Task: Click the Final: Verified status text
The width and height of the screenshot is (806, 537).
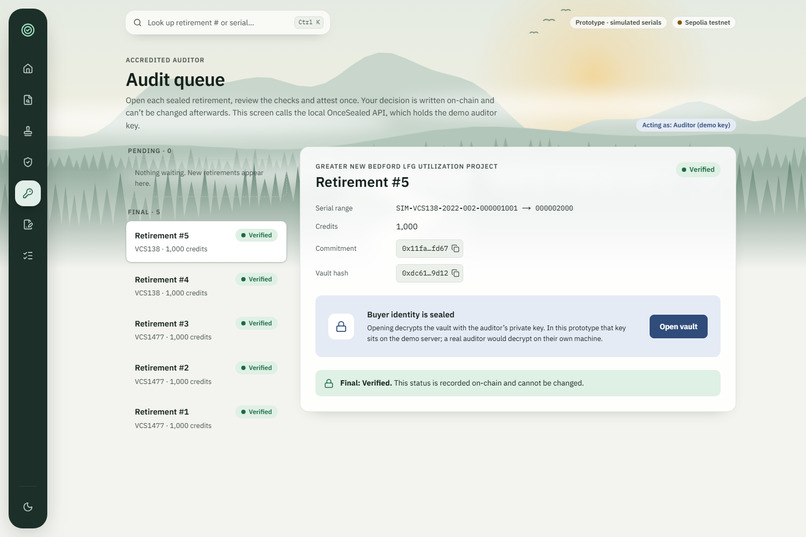Action: click(x=366, y=383)
